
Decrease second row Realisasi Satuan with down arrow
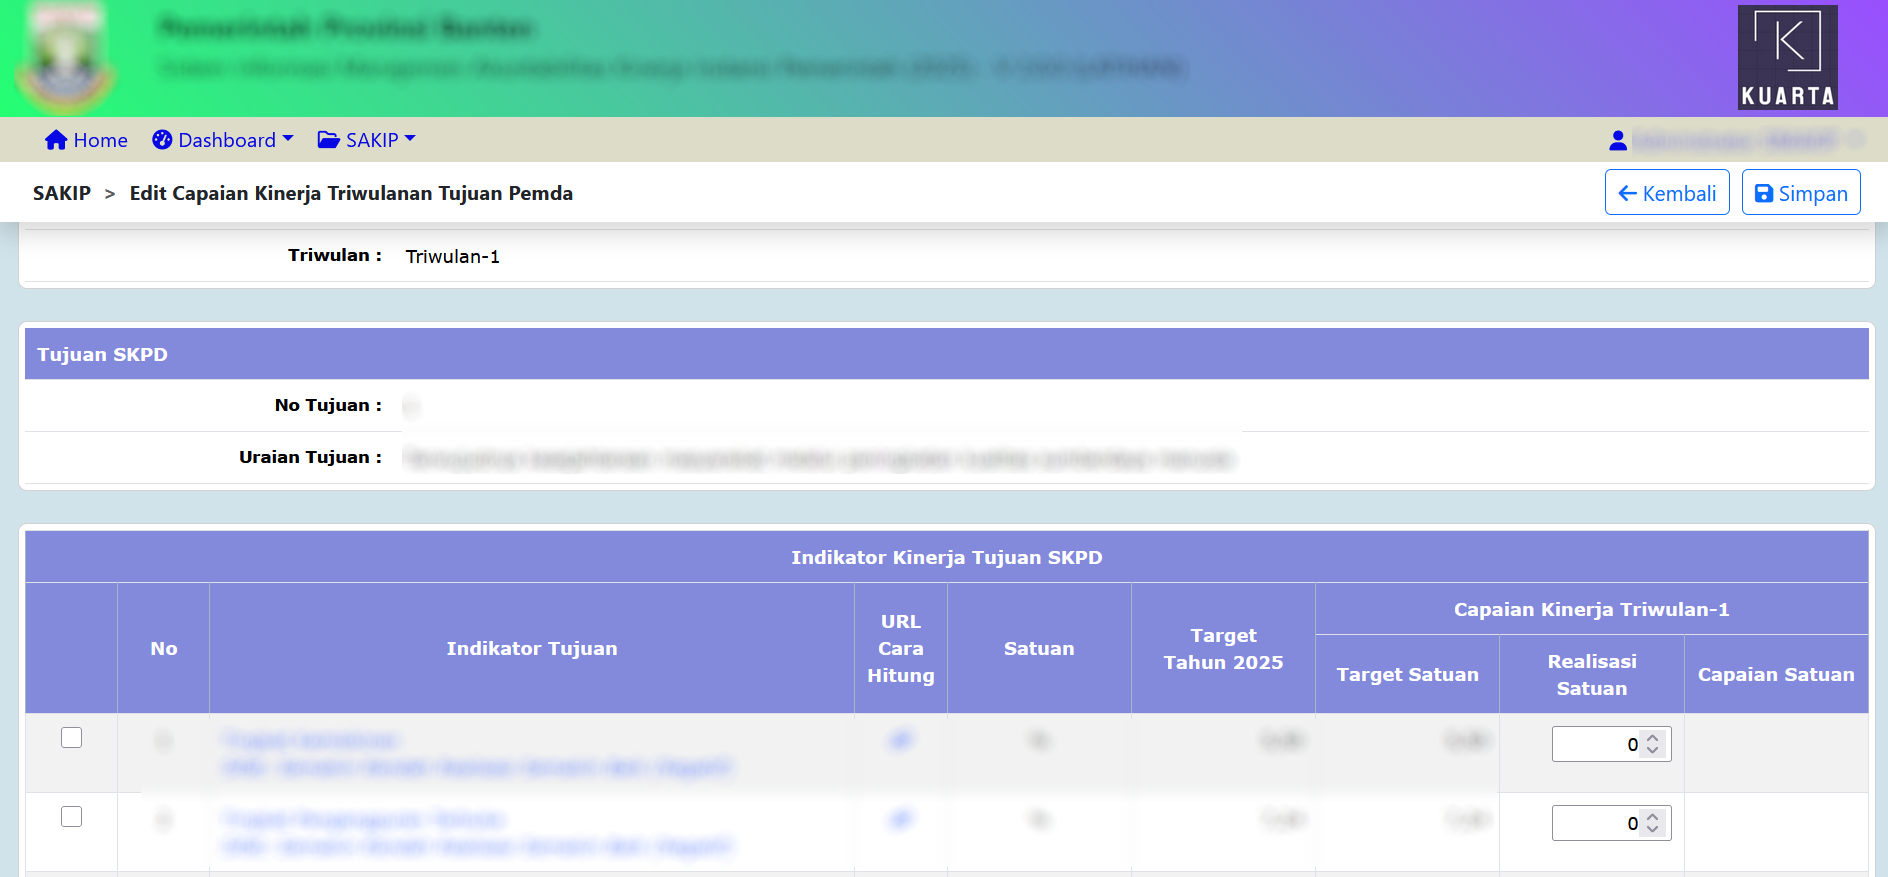pos(1653,829)
